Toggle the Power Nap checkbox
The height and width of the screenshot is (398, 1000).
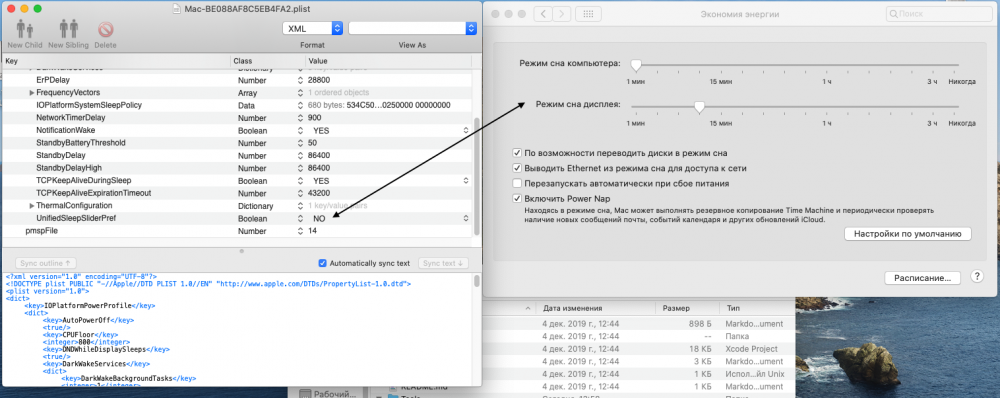click(517, 199)
